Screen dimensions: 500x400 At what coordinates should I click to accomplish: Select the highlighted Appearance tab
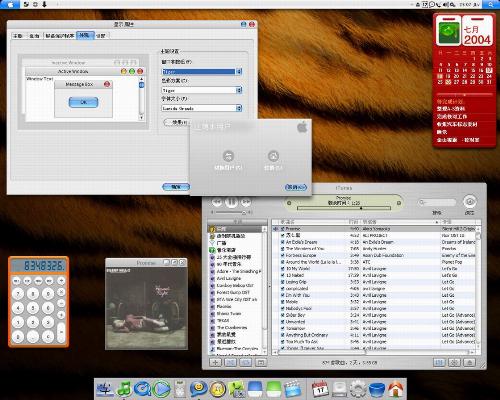(x=85, y=35)
